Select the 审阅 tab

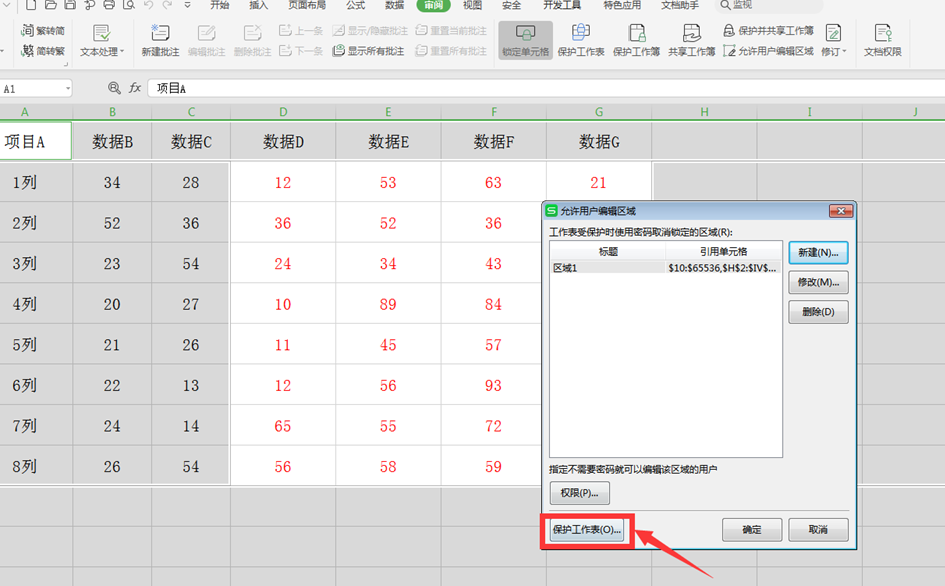(433, 5)
